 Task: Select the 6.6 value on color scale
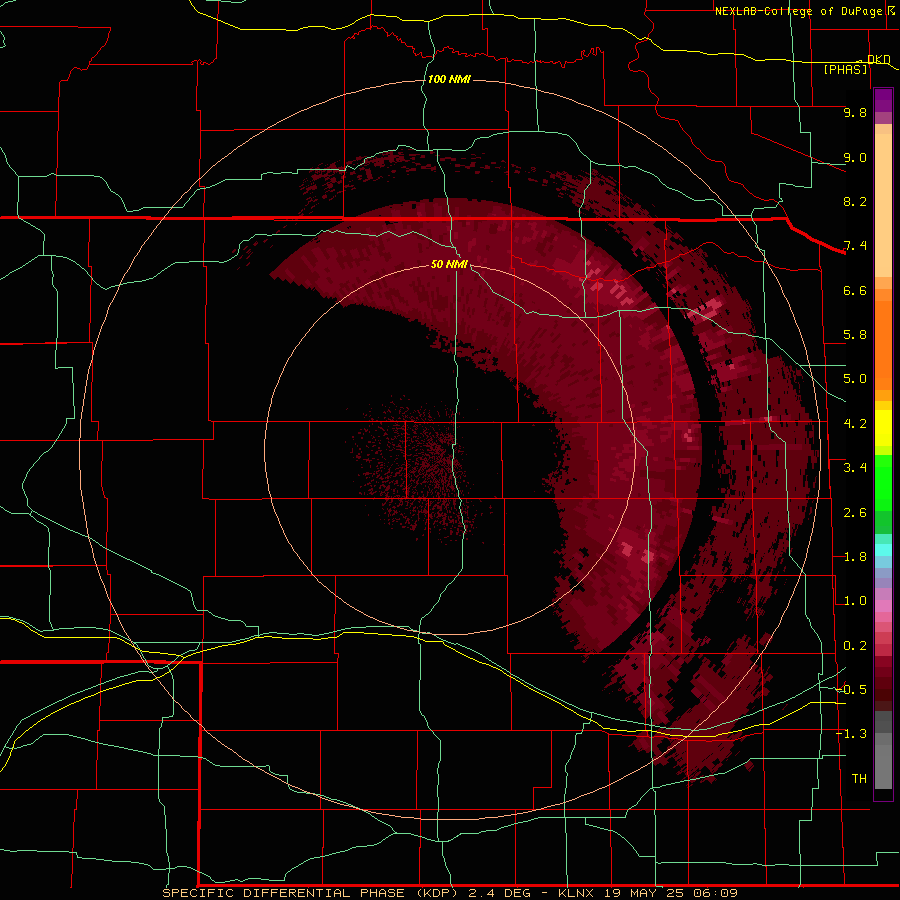point(855,290)
